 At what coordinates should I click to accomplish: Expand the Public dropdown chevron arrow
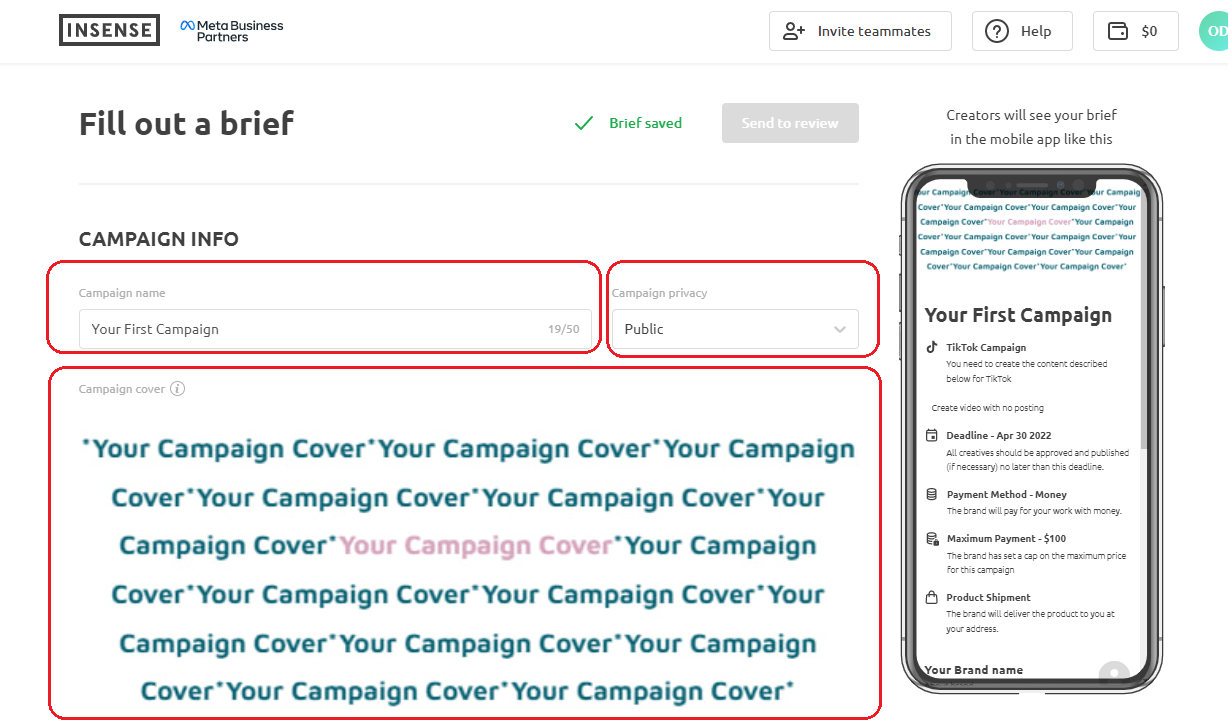point(840,329)
